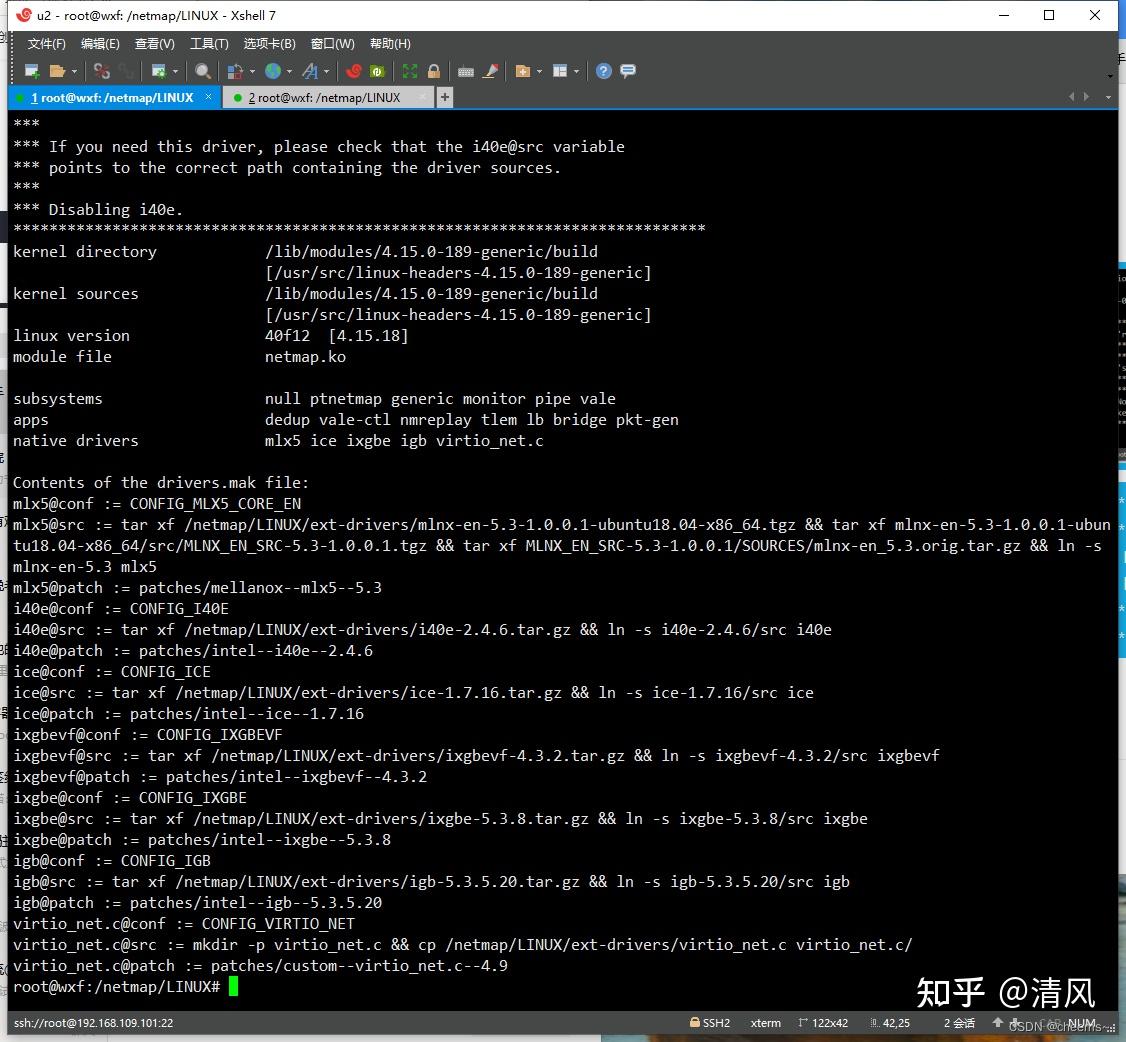The height and width of the screenshot is (1042, 1126).
Task: Click the + button to add new tab
Action: 444,97
